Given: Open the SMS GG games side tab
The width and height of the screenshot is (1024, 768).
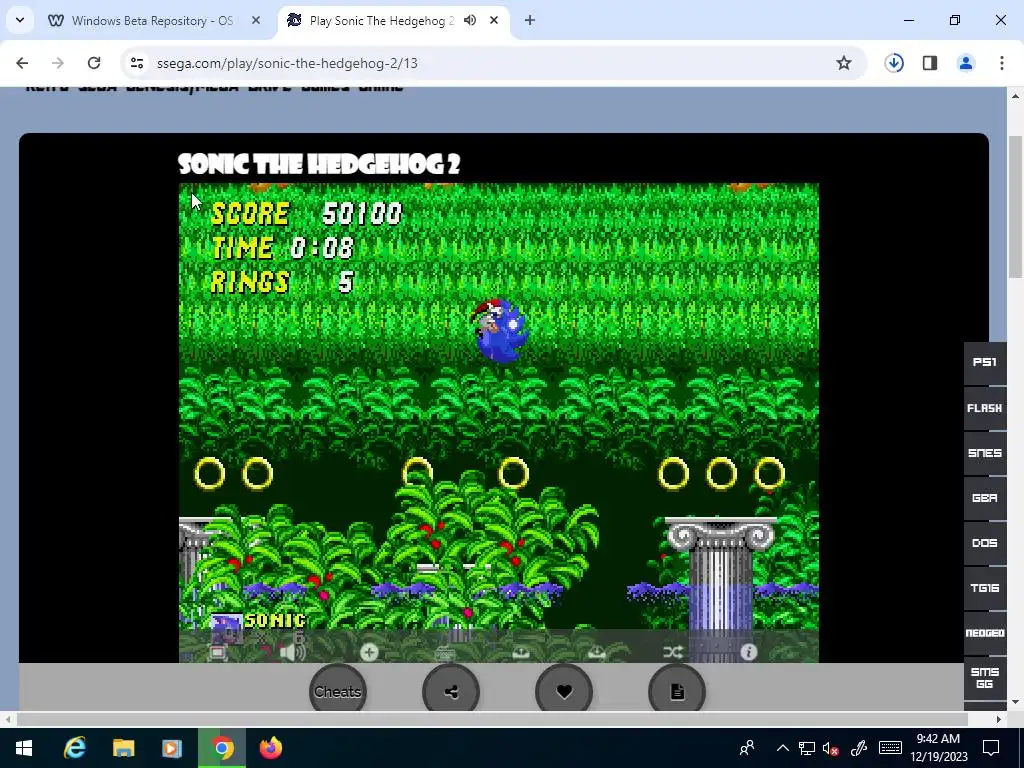Looking at the screenshot, I should click(985, 679).
